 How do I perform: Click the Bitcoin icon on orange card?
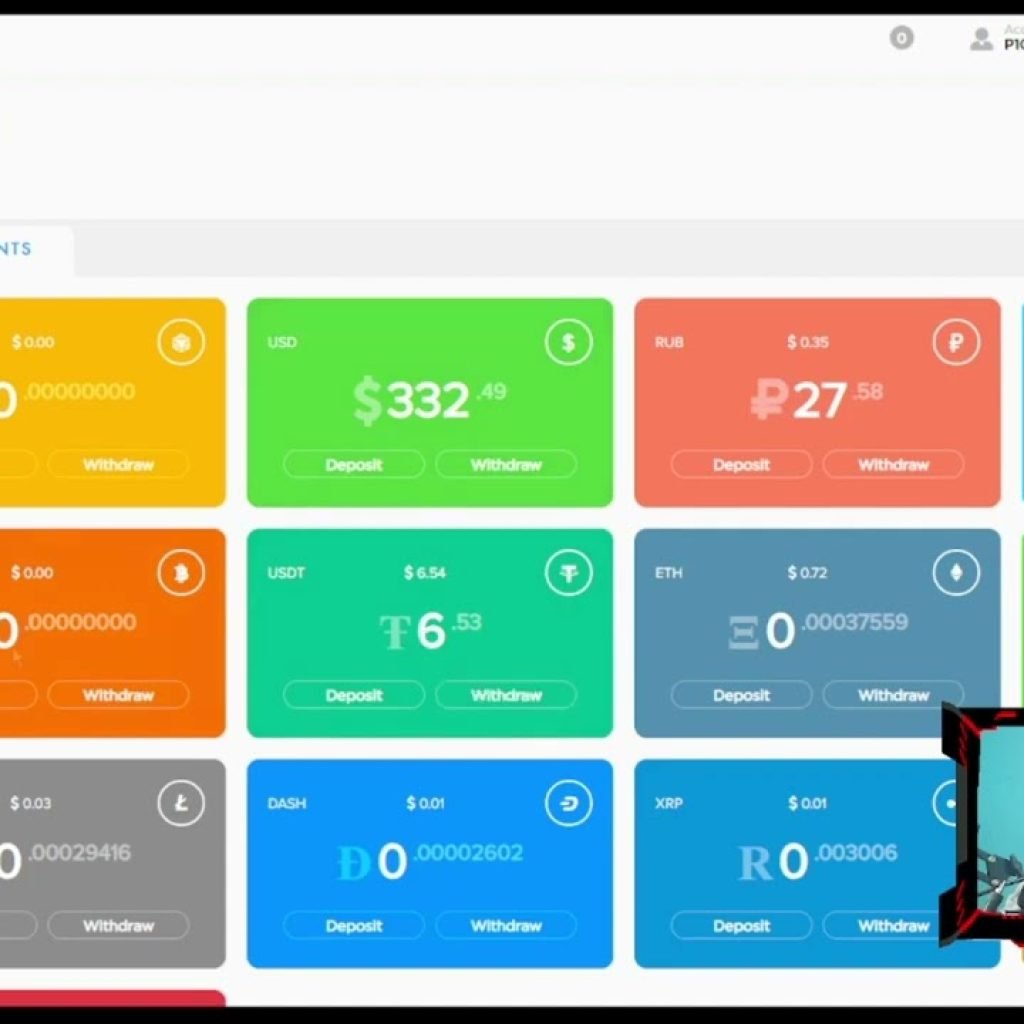[x=181, y=573]
